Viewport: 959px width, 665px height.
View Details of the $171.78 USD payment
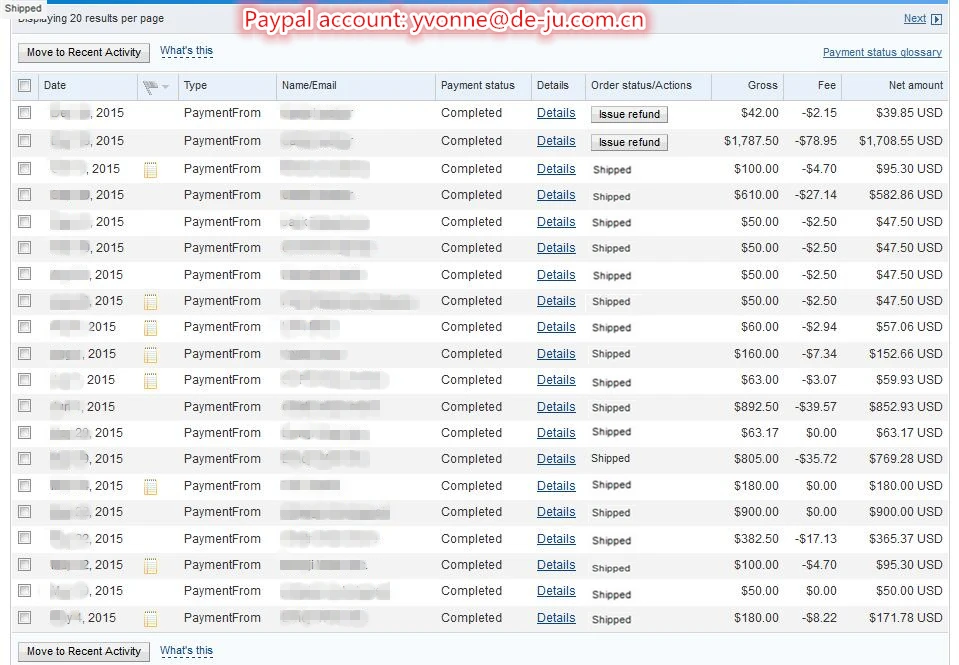(x=556, y=618)
